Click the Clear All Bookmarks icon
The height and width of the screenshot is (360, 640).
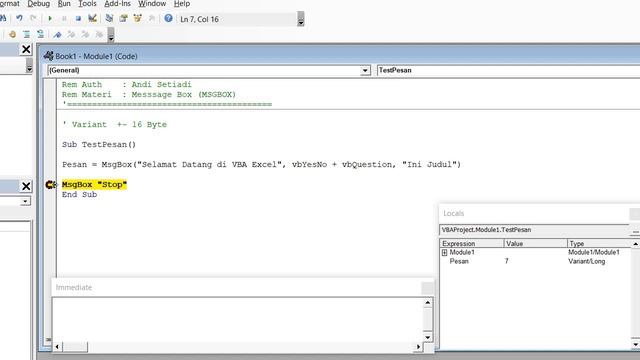(99, 35)
